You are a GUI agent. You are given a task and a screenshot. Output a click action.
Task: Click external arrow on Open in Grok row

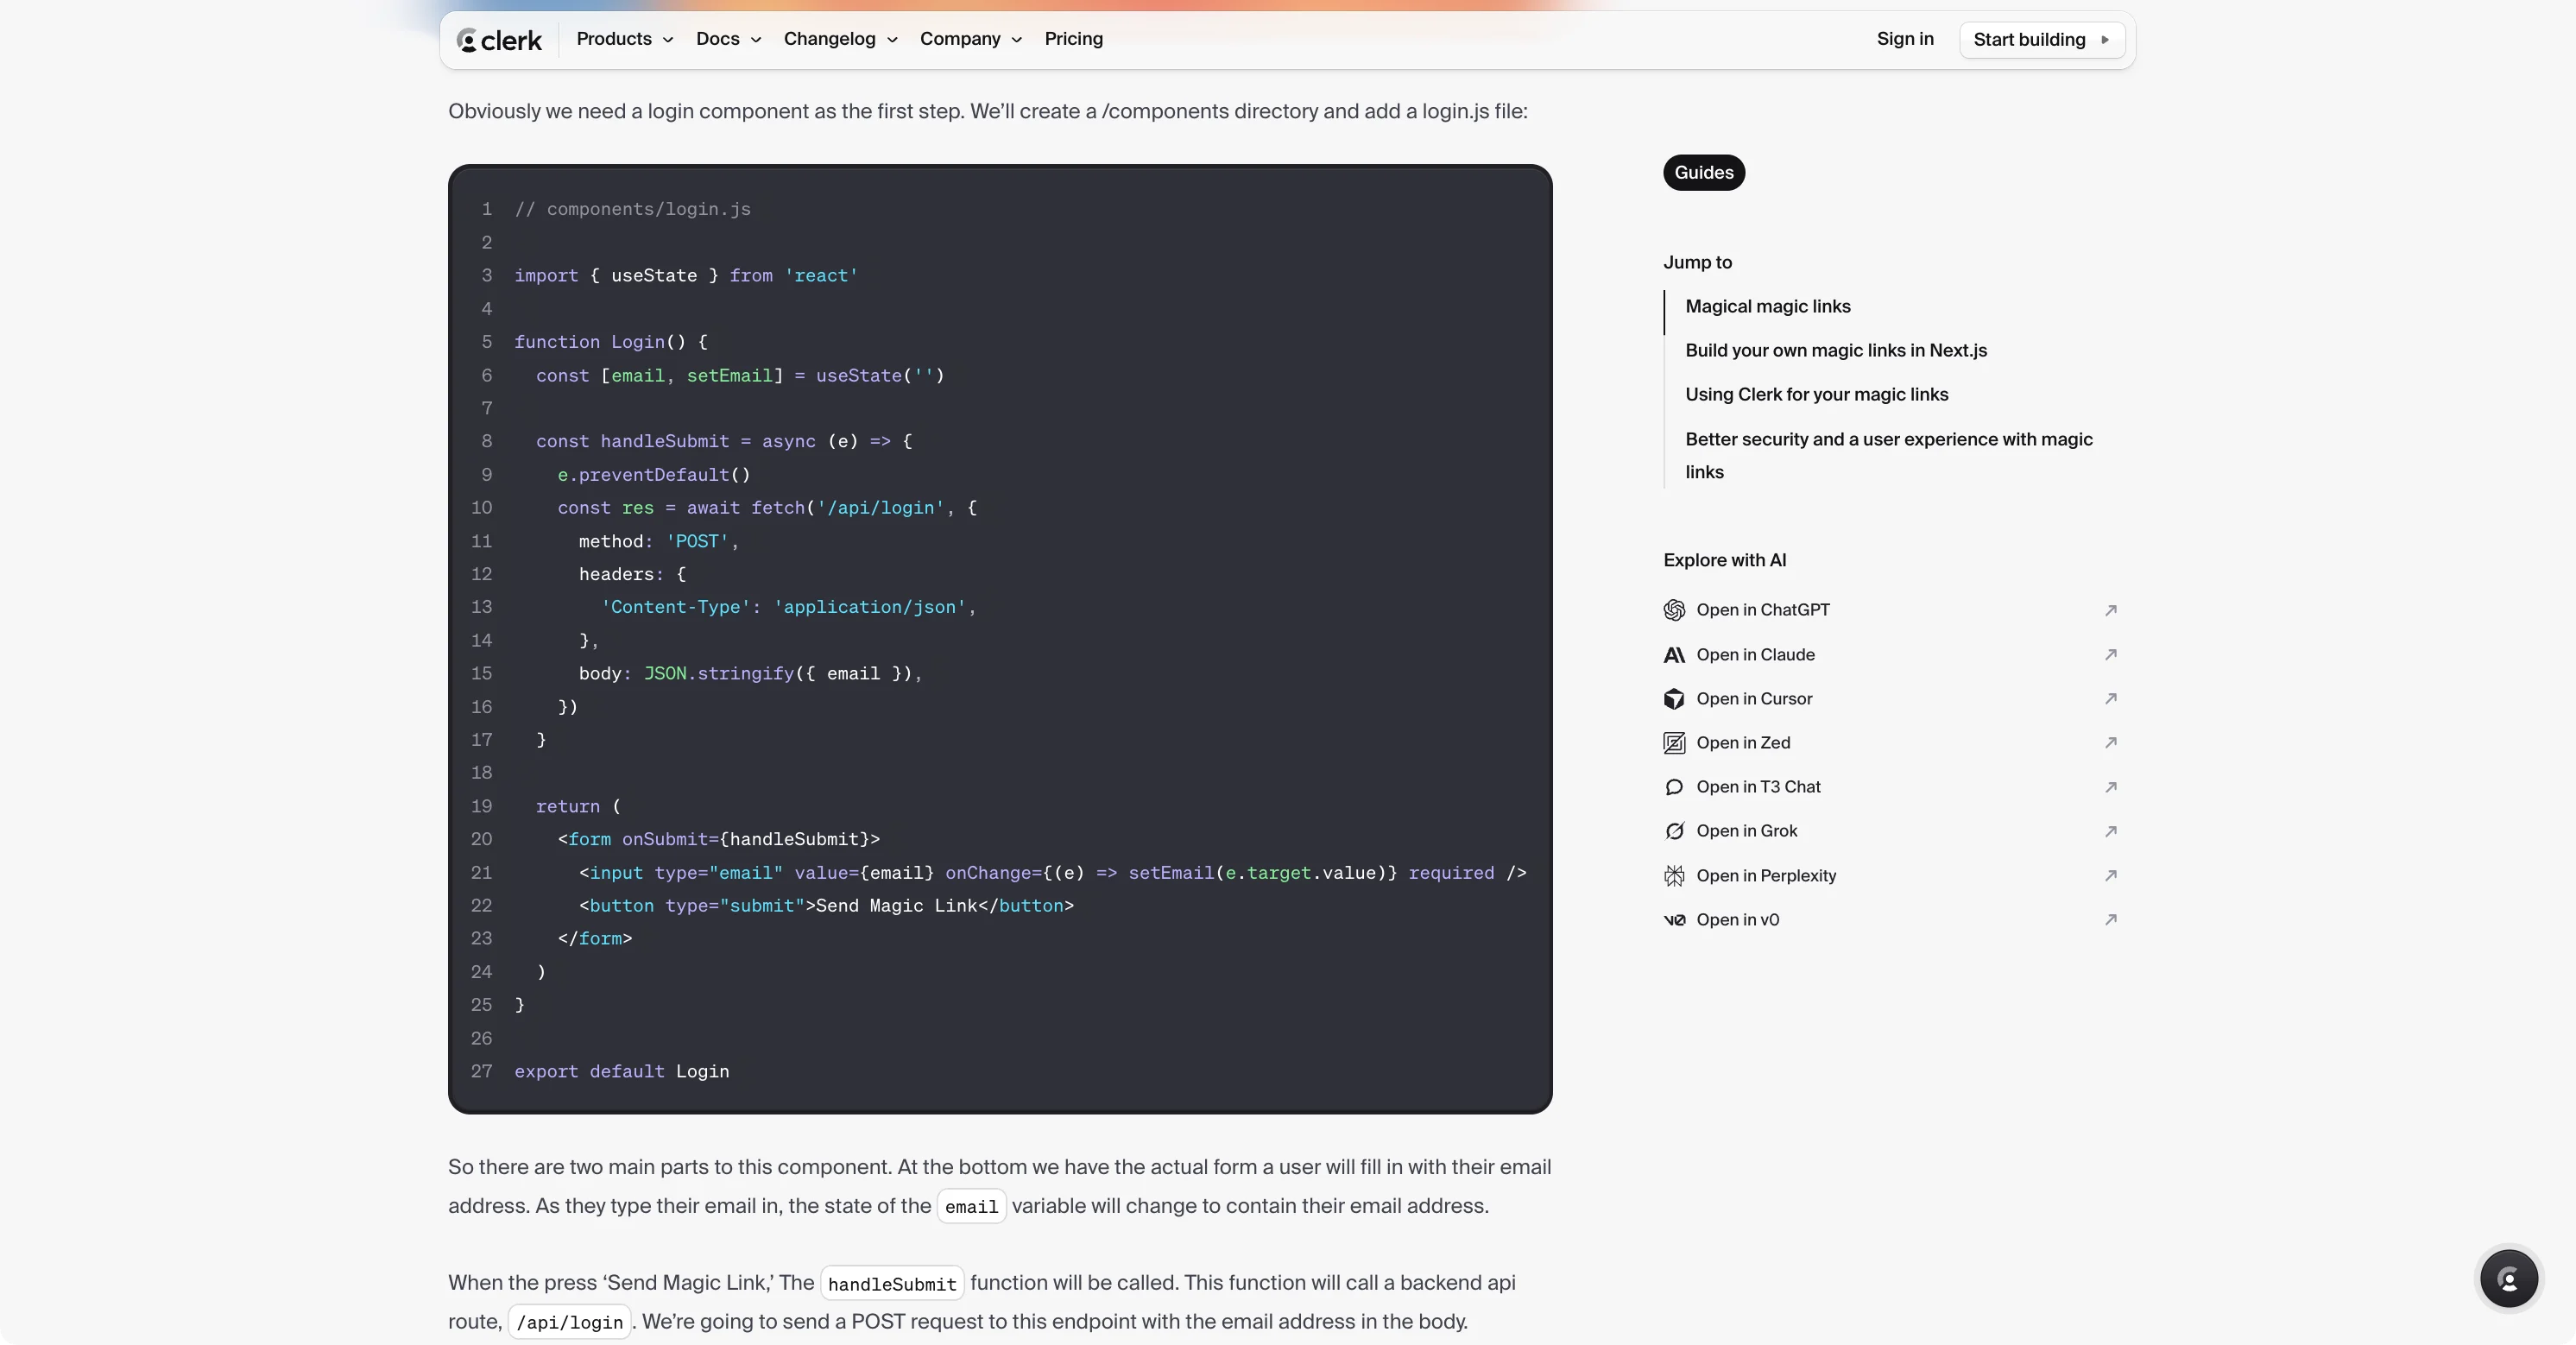[x=2110, y=831]
